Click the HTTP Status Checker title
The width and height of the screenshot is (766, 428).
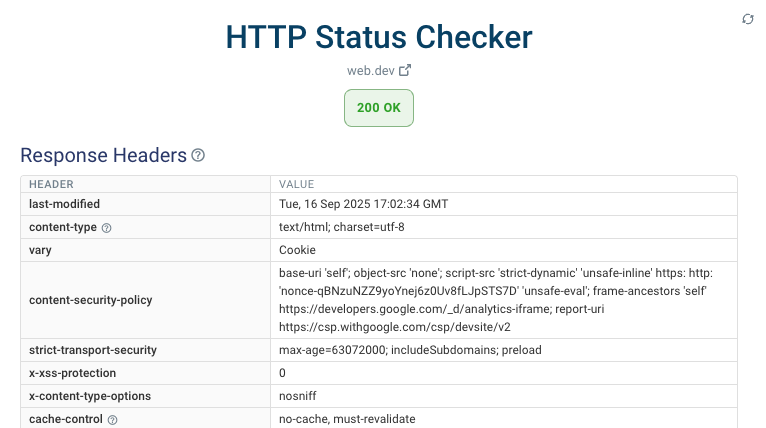379,37
